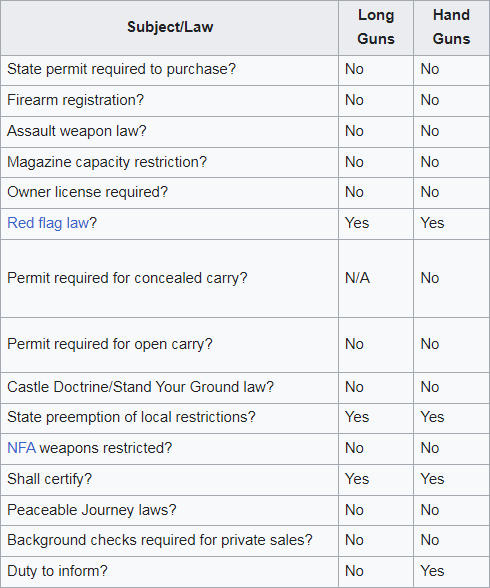
Task: Click Long Guns Yes for state preemption
Action: click(x=357, y=417)
